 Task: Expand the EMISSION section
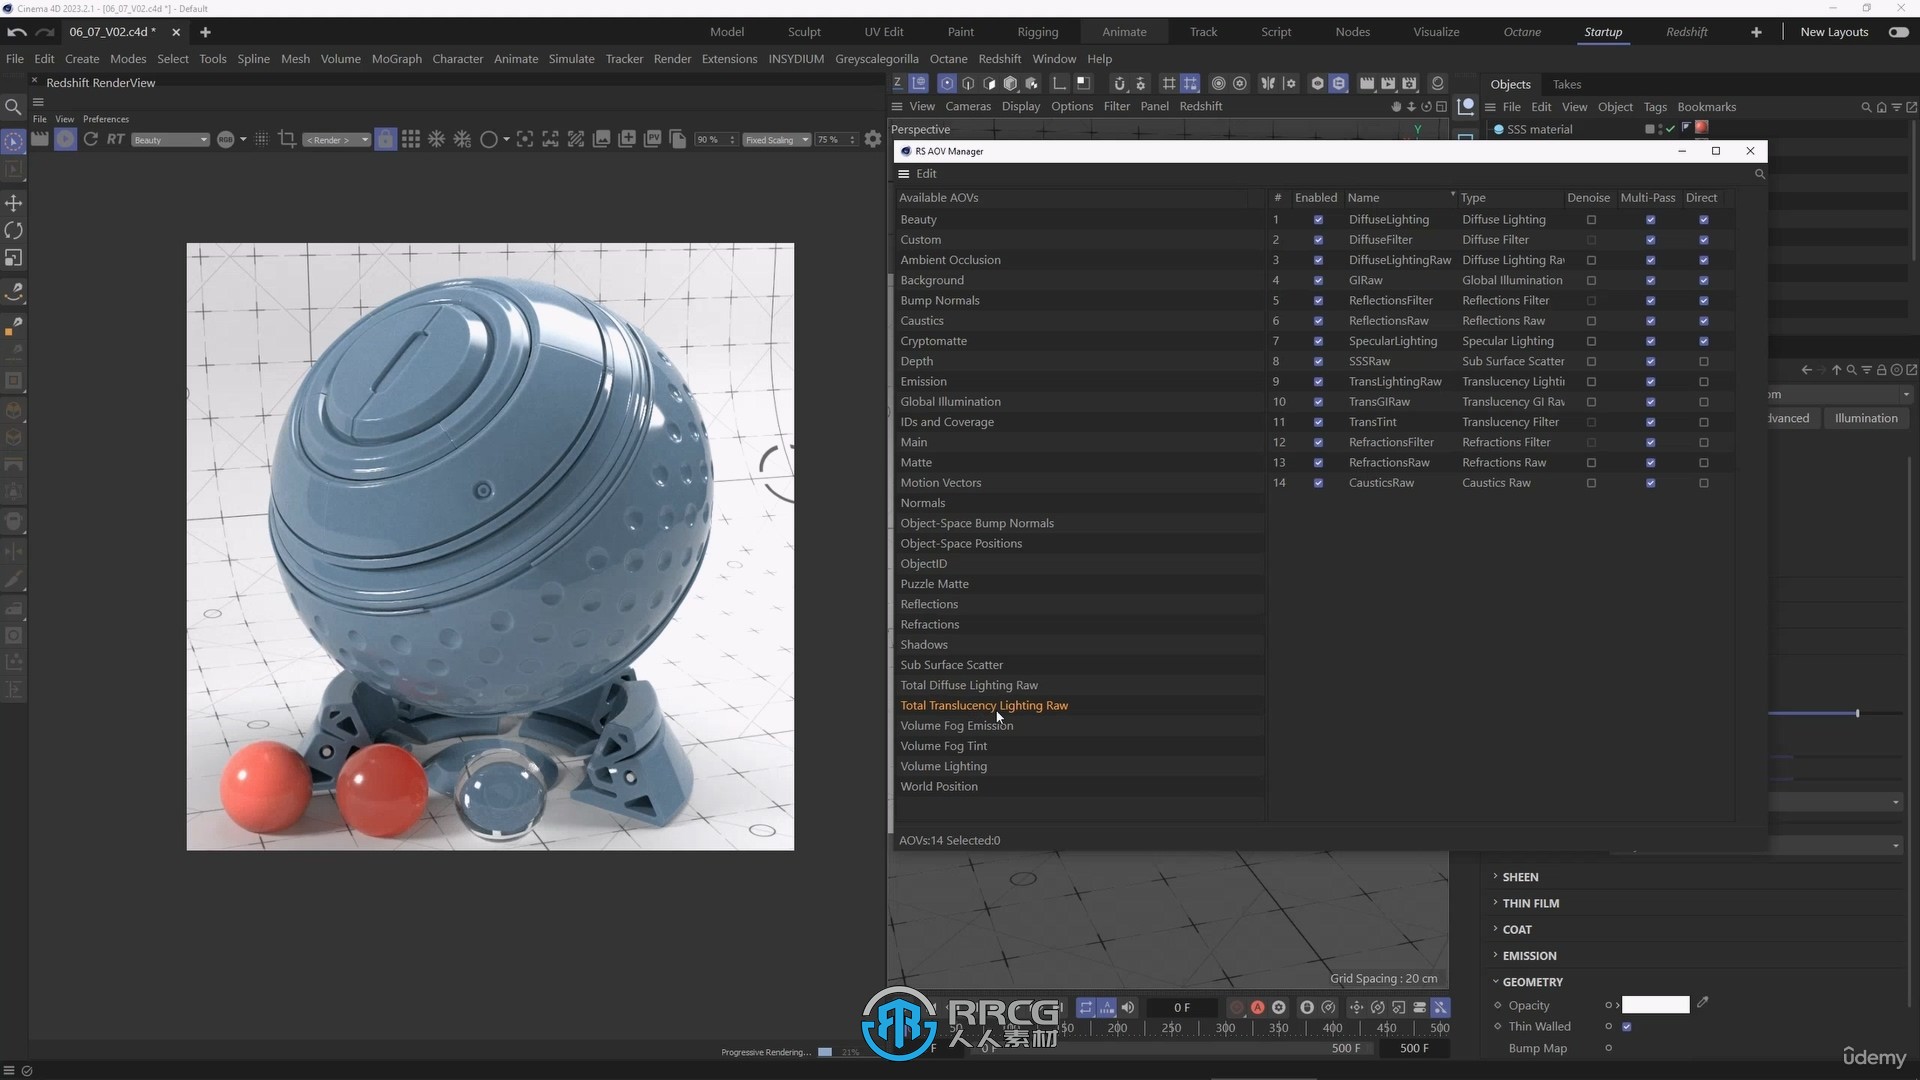1529,956
